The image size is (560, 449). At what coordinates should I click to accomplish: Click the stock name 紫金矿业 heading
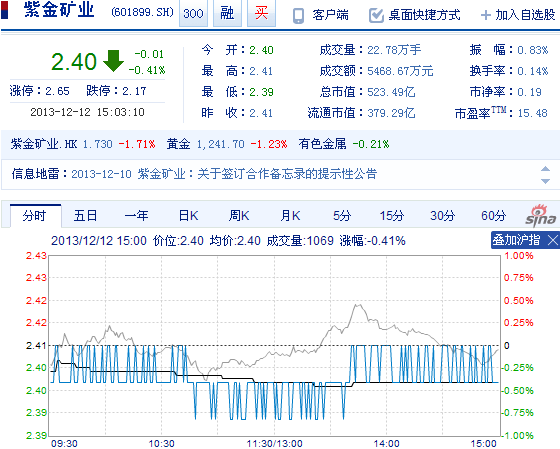coord(59,10)
